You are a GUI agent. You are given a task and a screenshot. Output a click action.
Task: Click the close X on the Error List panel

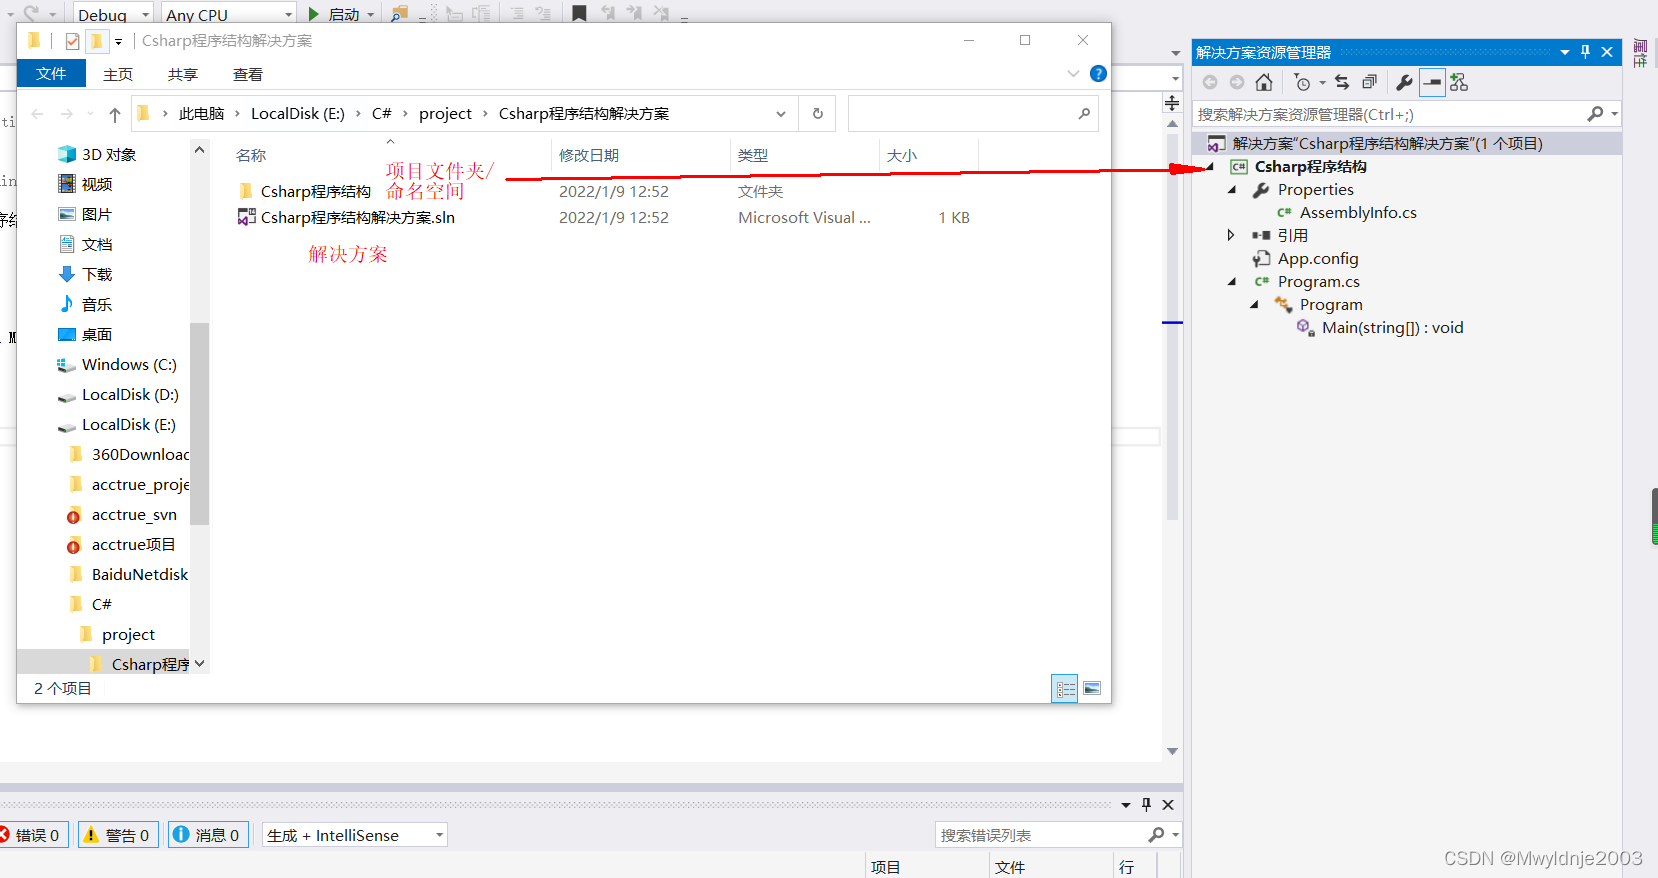(x=1168, y=804)
